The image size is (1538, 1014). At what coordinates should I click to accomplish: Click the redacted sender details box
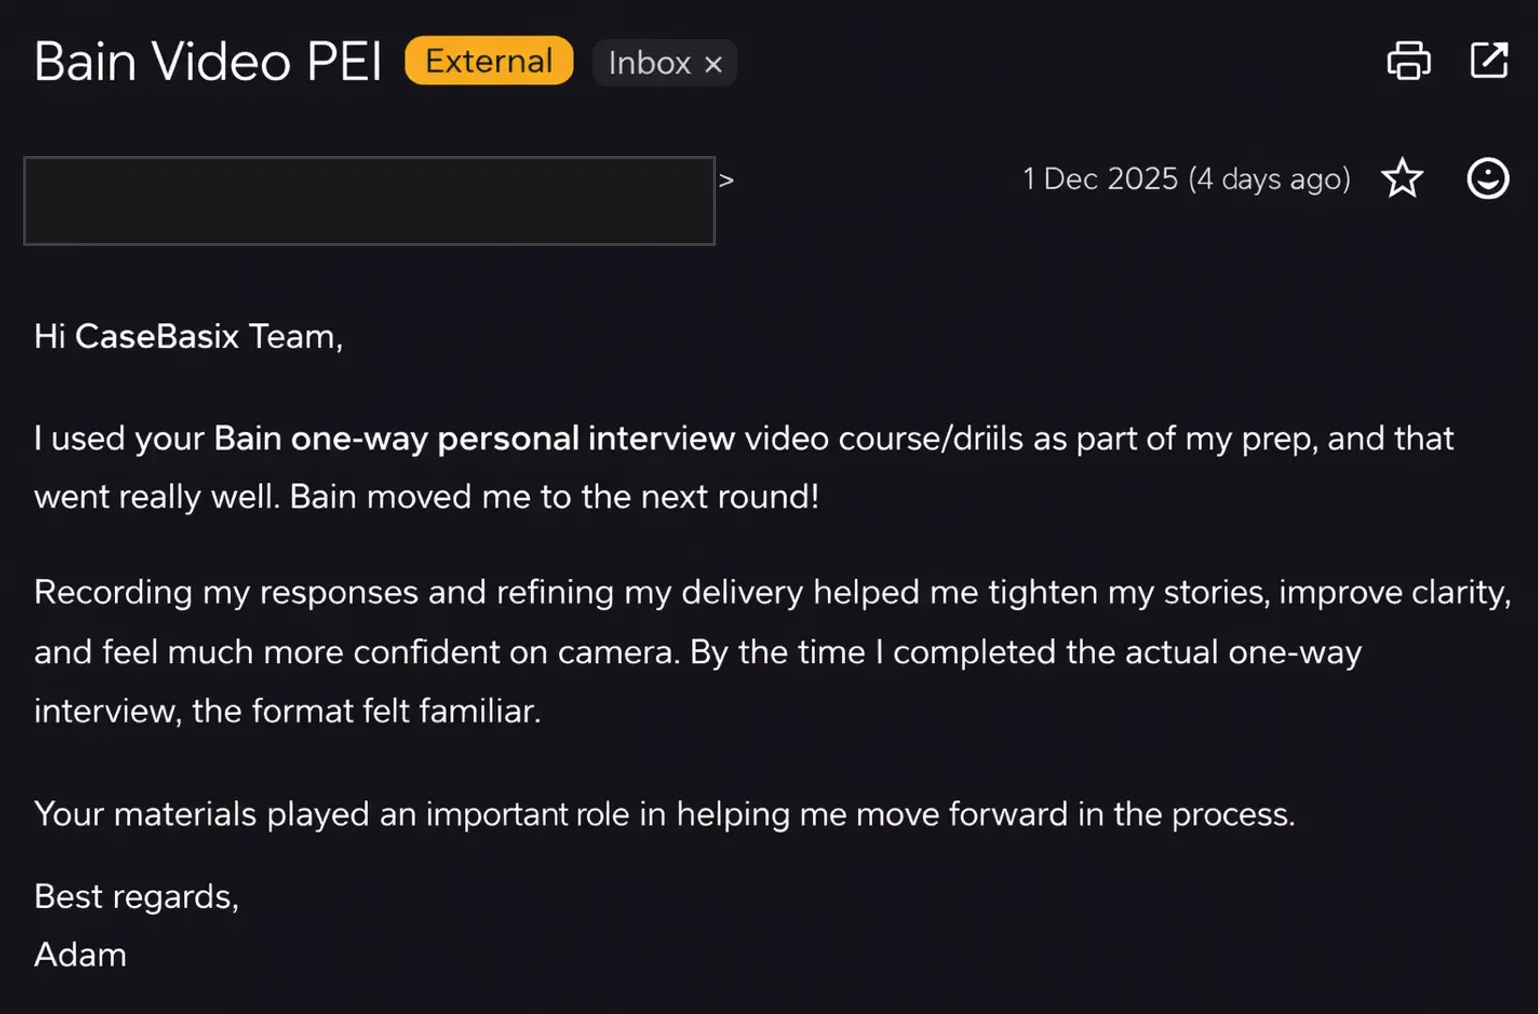pyautogui.click(x=369, y=200)
